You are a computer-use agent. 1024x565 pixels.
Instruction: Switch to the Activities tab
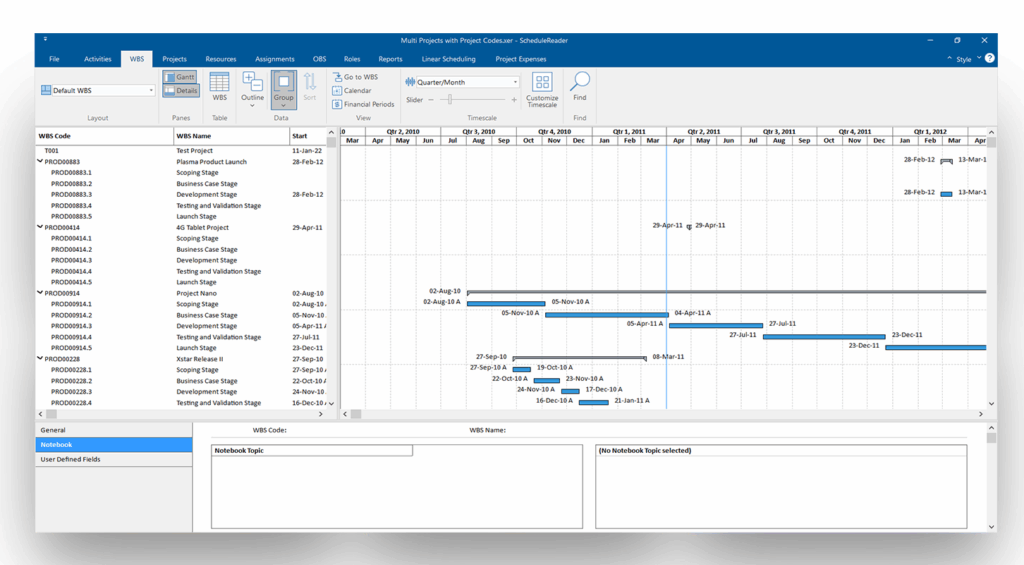coord(97,59)
